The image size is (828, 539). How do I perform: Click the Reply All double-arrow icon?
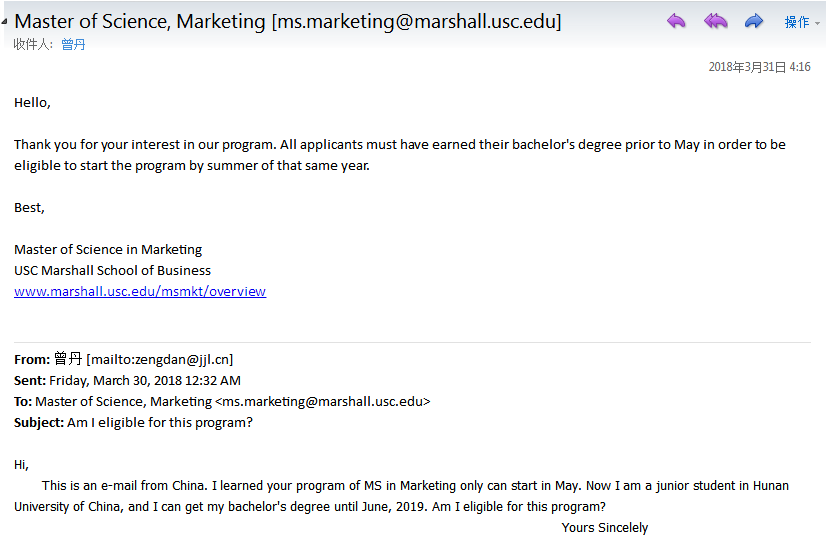click(x=715, y=21)
